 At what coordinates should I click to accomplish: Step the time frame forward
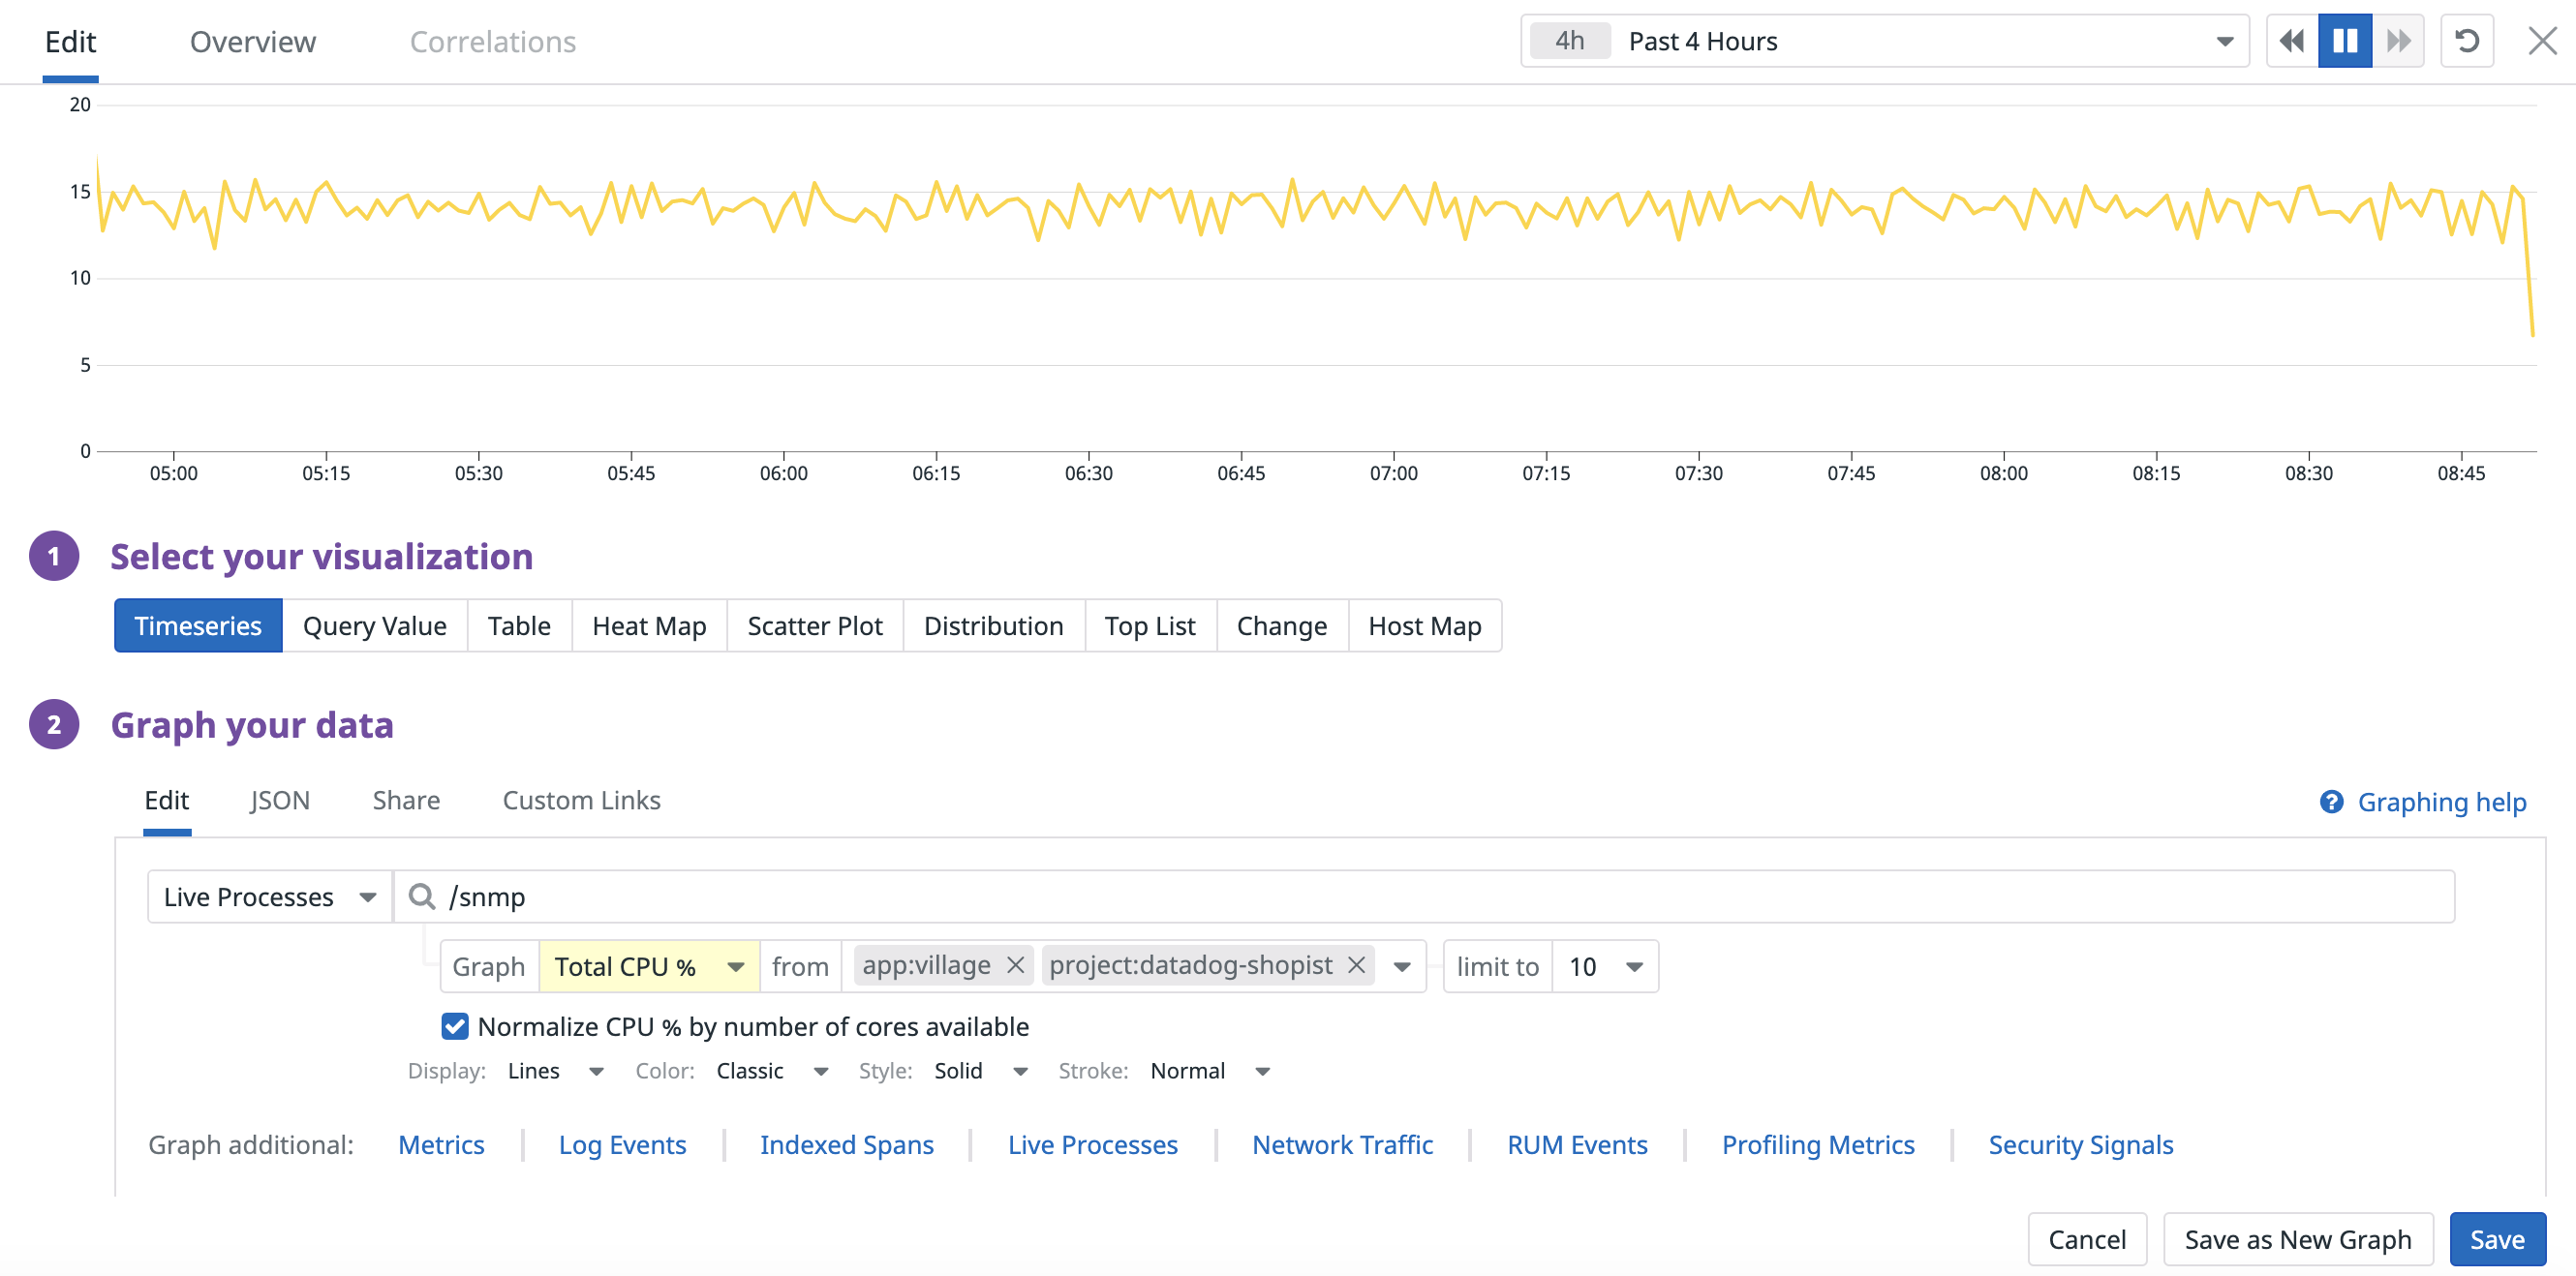(2398, 41)
